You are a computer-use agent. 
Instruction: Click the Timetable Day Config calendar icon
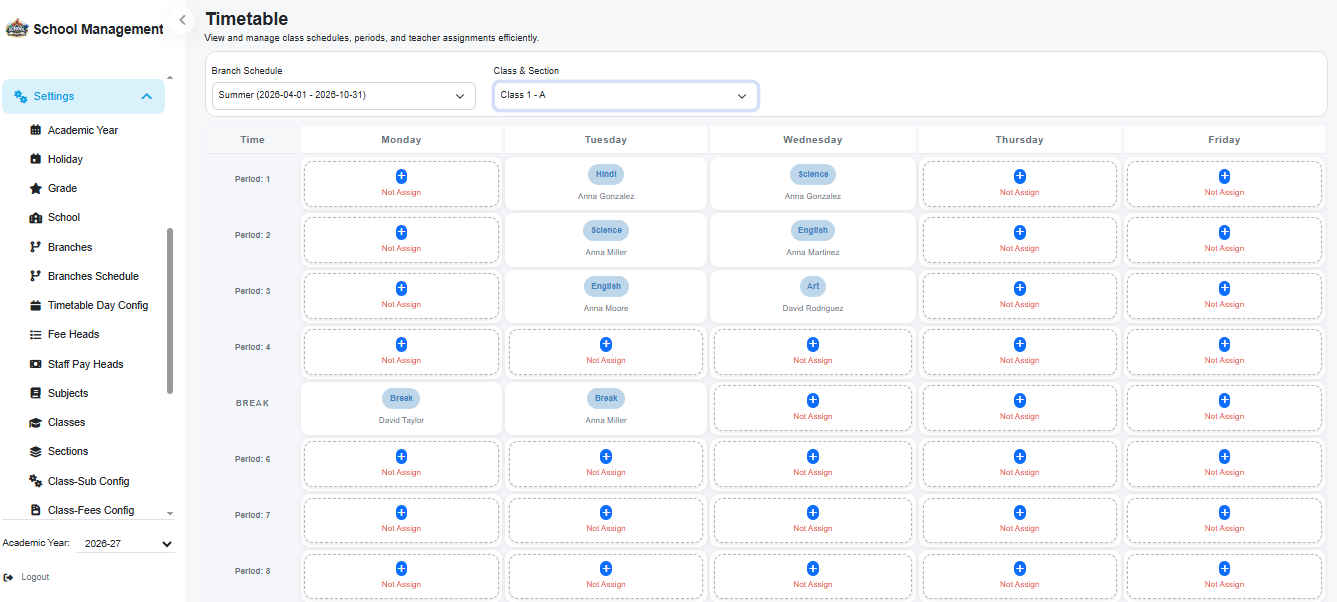[36, 305]
